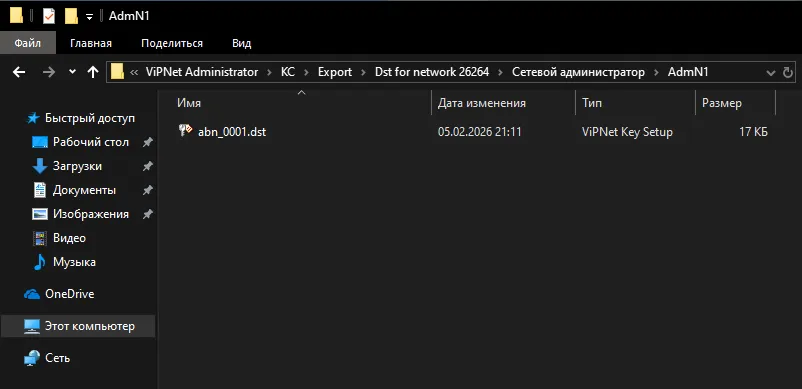This screenshot has height=389, width=802.
Task: Click the Изображения picture icon
Action: [x=40, y=214]
